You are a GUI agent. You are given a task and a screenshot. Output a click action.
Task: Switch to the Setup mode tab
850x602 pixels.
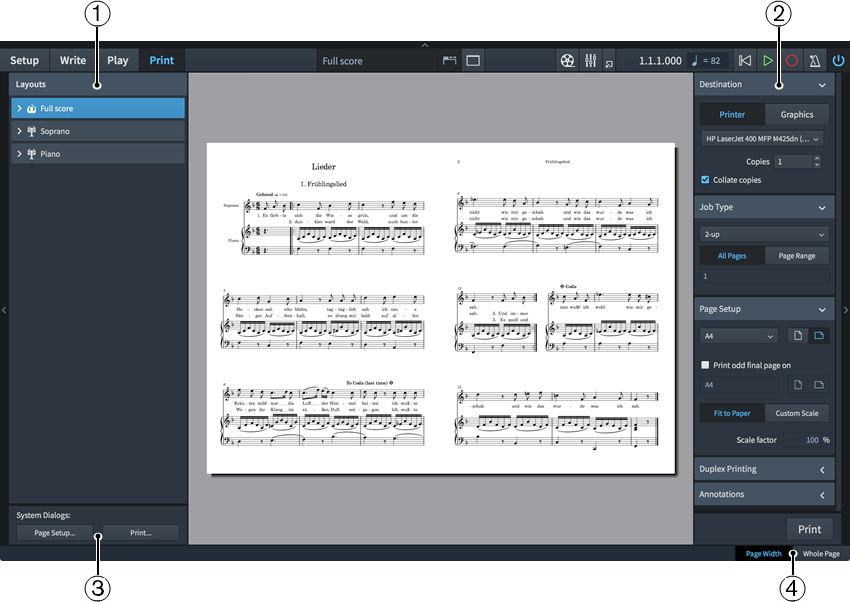tap(25, 60)
